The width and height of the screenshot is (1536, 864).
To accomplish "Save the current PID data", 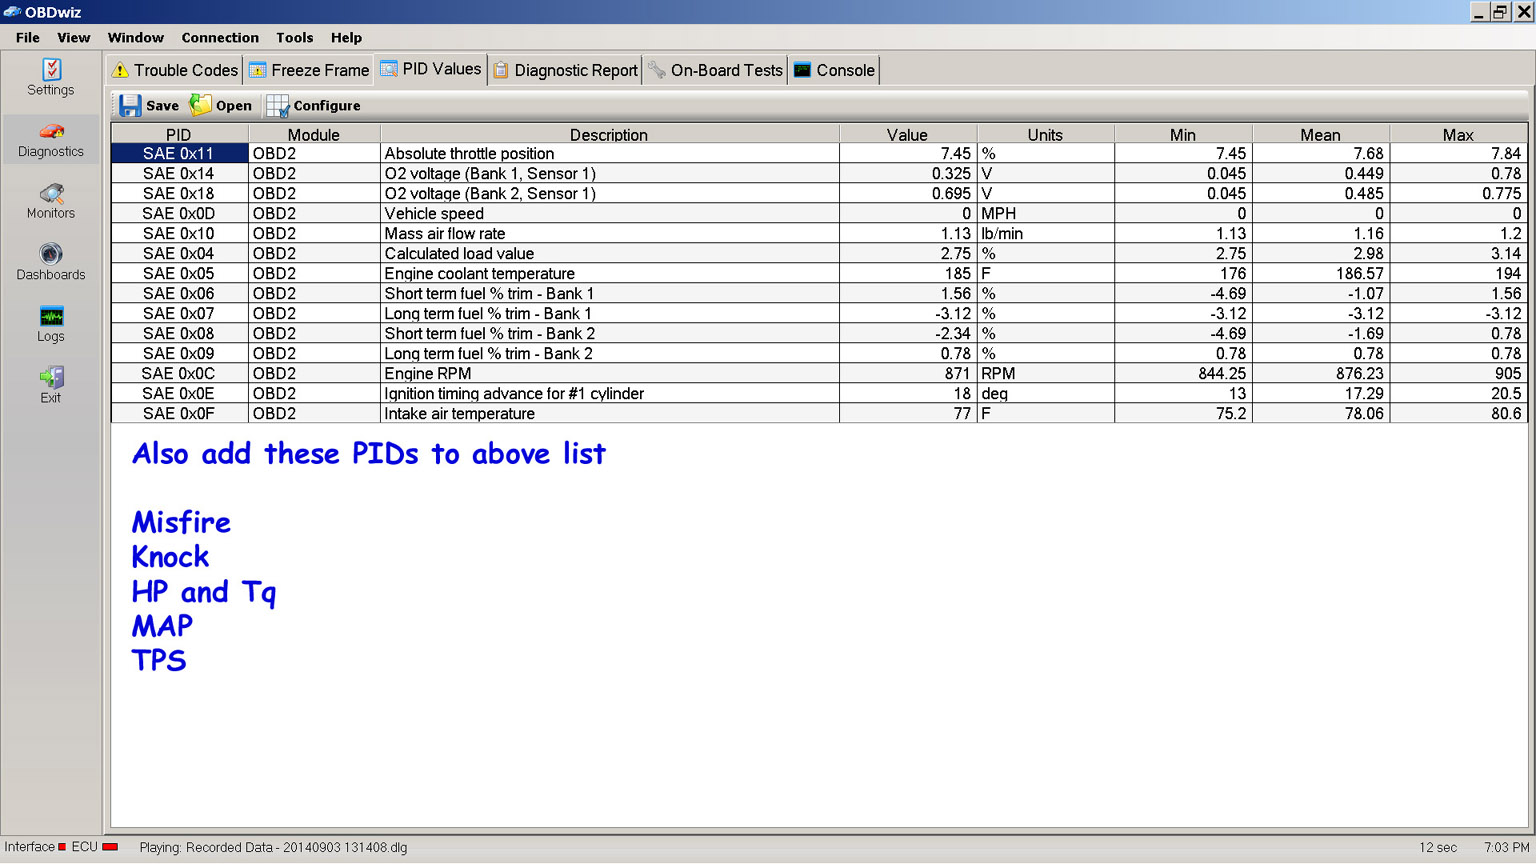I will 148,105.
